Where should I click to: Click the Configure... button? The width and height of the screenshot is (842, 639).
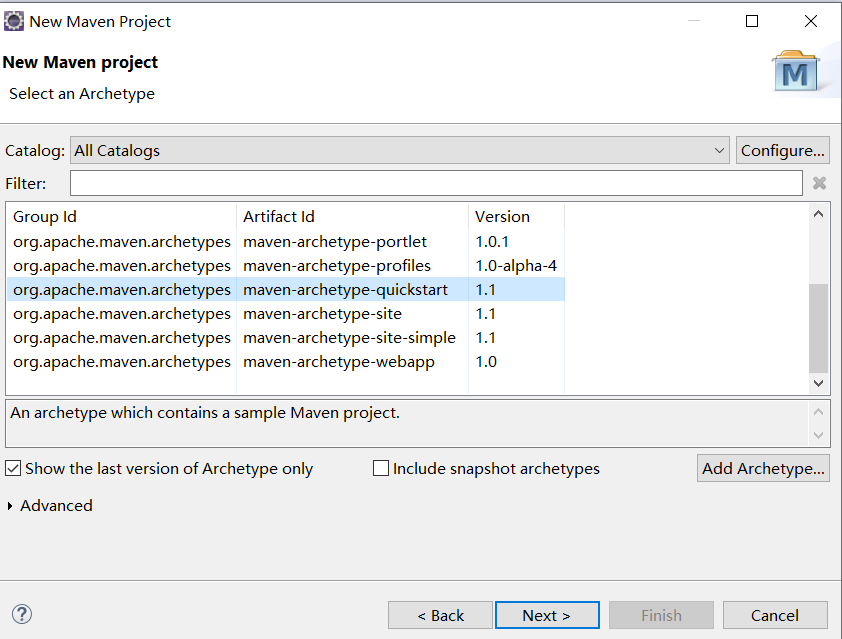[x=782, y=150]
